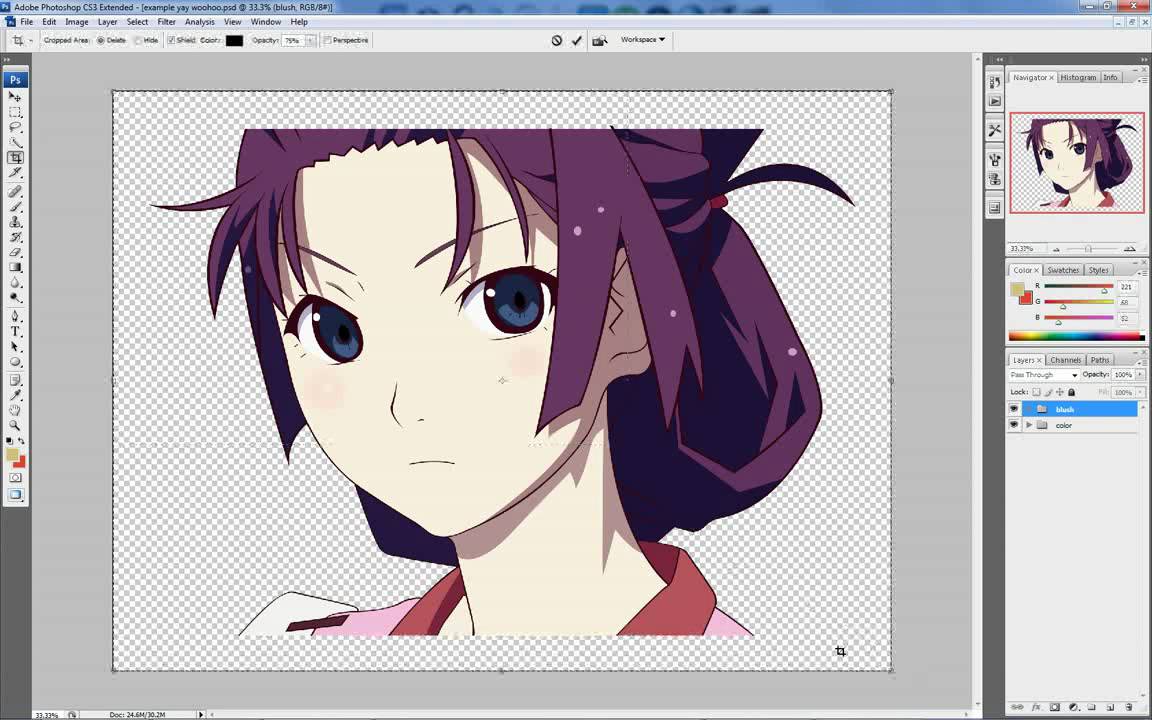Viewport: 1152px width, 720px height.
Task: Select the Notes tool
Action: (15, 381)
